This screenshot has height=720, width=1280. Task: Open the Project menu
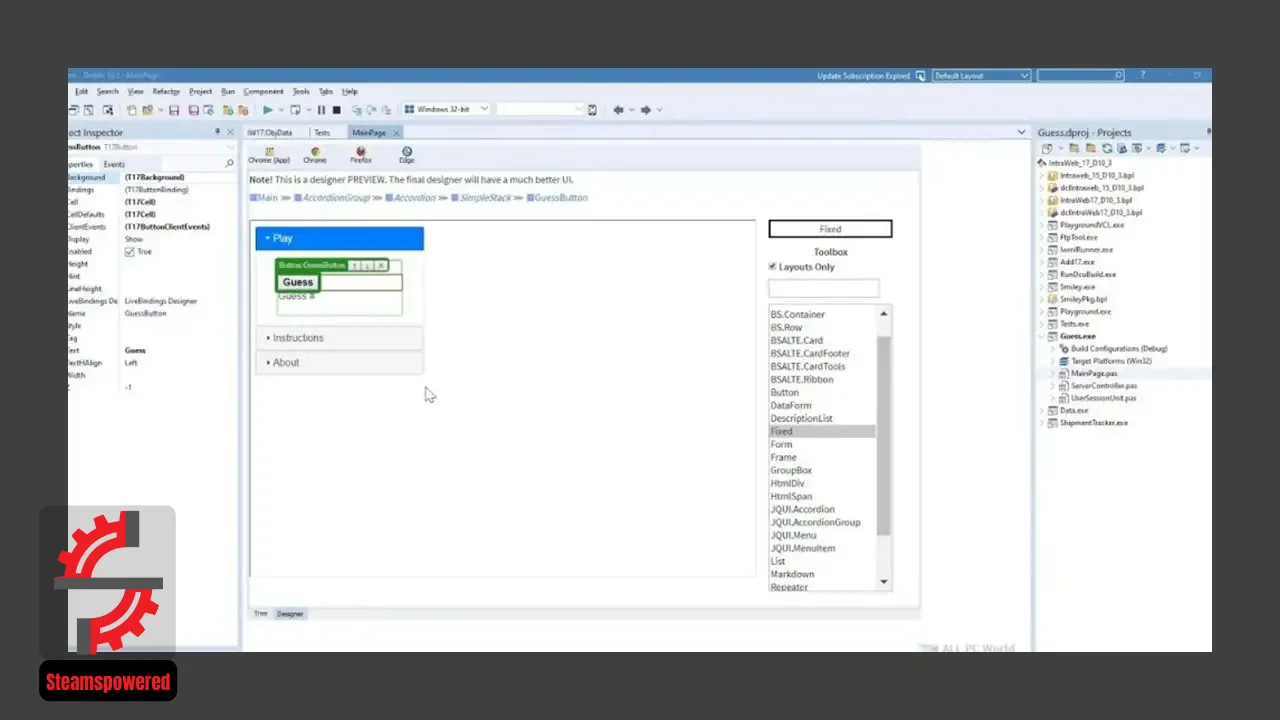pyautogui.click(x=200, y=91)
